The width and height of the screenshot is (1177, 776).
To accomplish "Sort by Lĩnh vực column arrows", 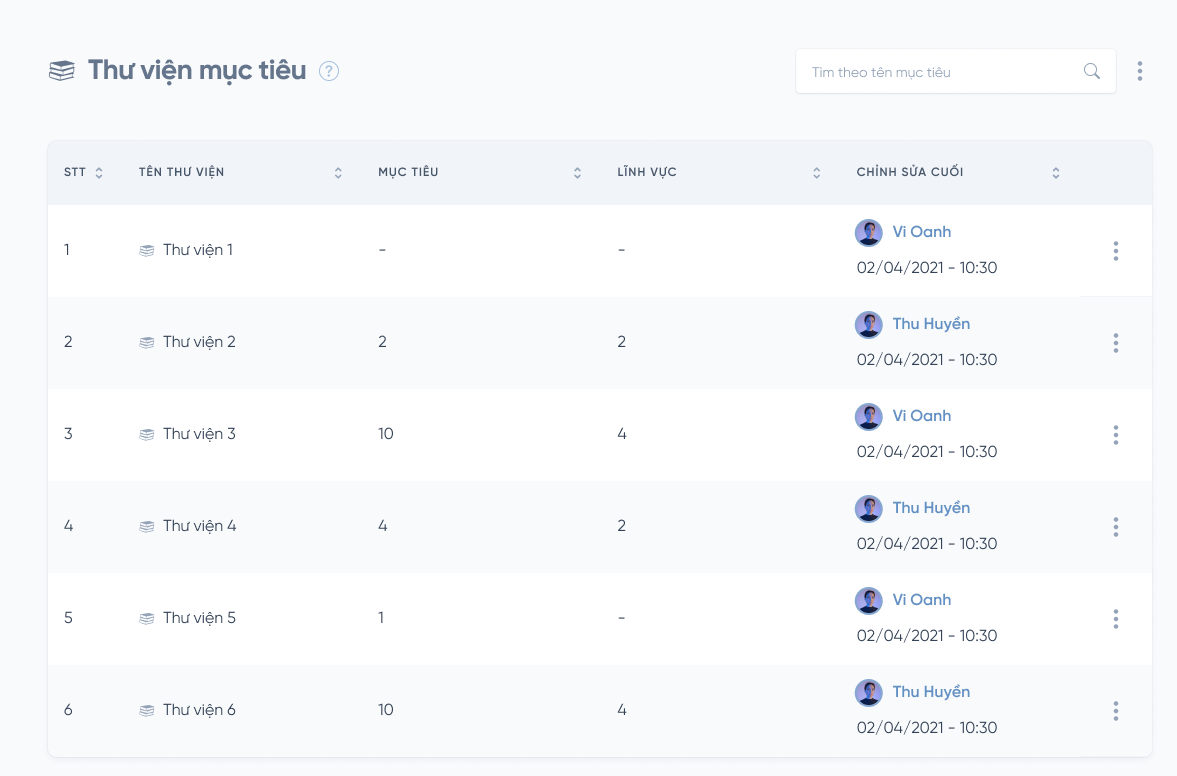I will (816, 173).
